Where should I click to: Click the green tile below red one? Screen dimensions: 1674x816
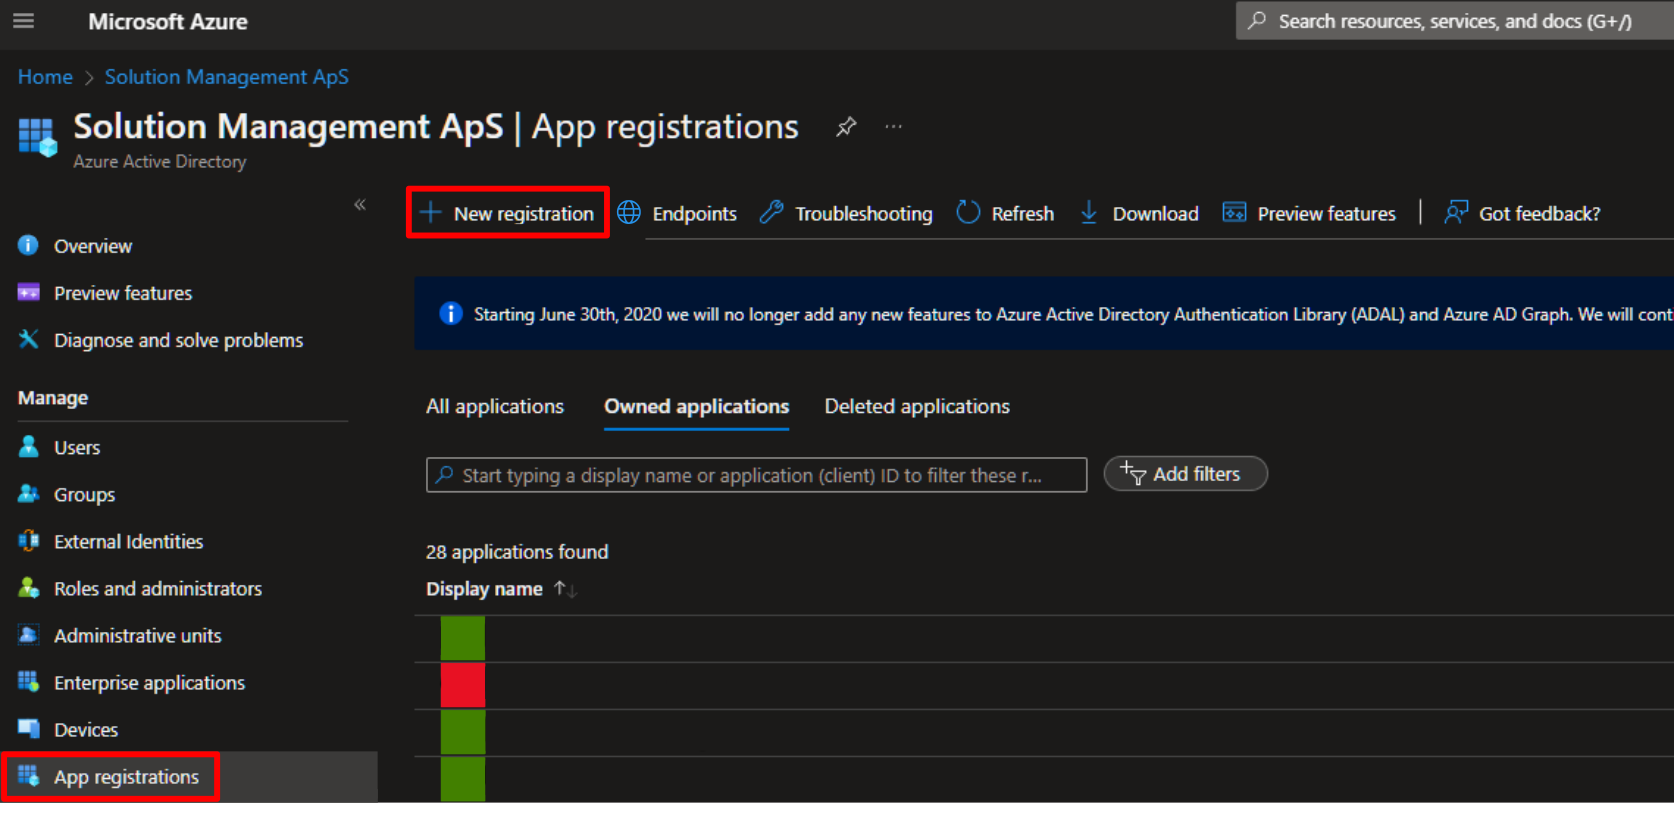pyautogui.click(x=463, y=732)
